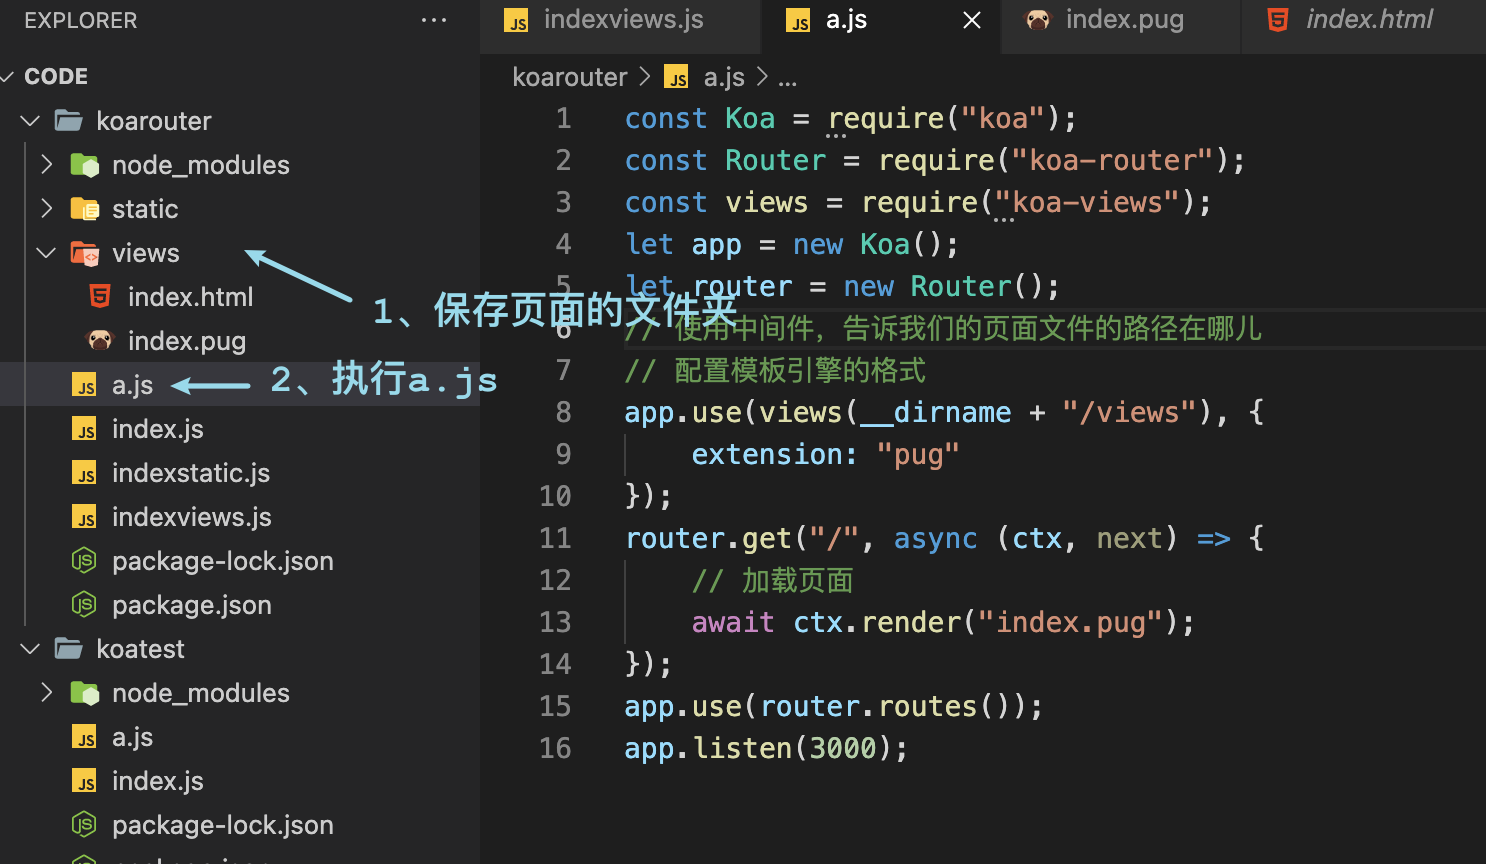Viewport: 1486px width, 864px height.
Task: Click koatest node_modules folder icon
Action: [x=85, y=693]
